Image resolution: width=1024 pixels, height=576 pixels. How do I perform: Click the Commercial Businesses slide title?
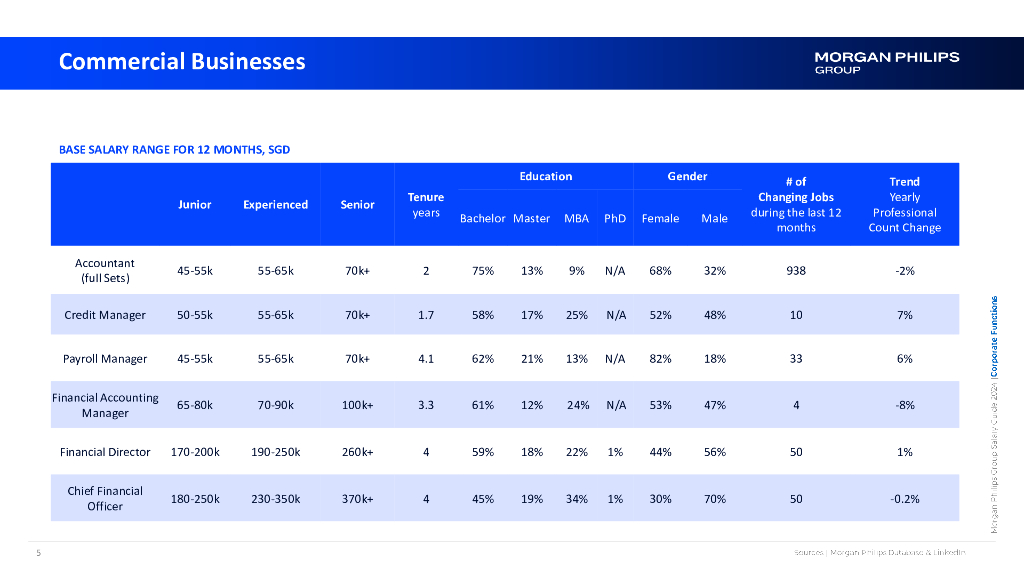pyautogui.click(x=182, y=62)
